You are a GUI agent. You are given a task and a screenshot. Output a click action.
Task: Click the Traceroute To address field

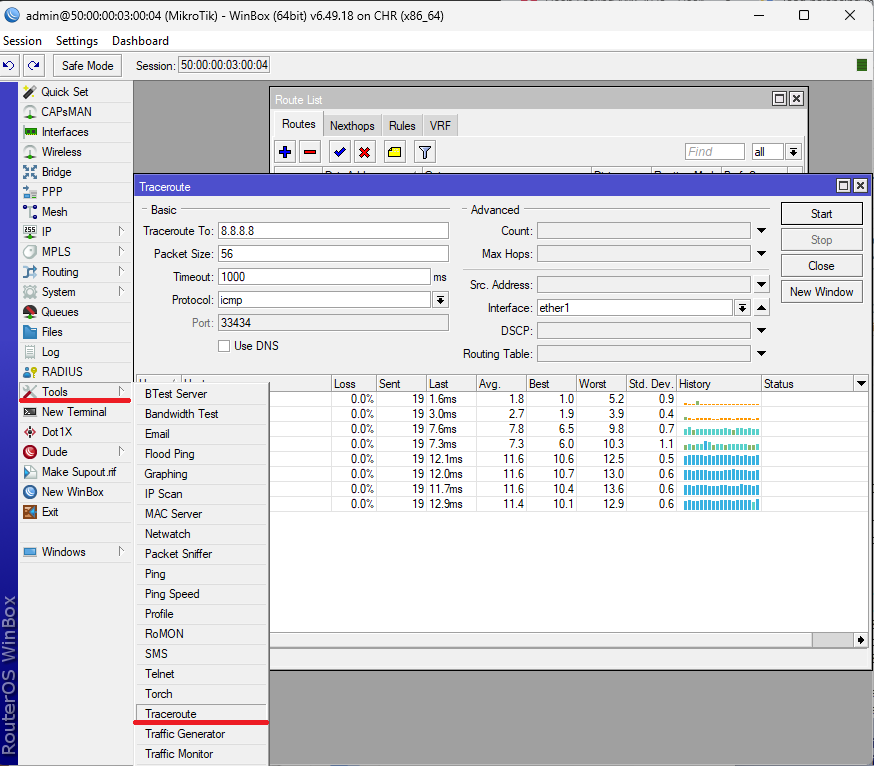[333, 231]
